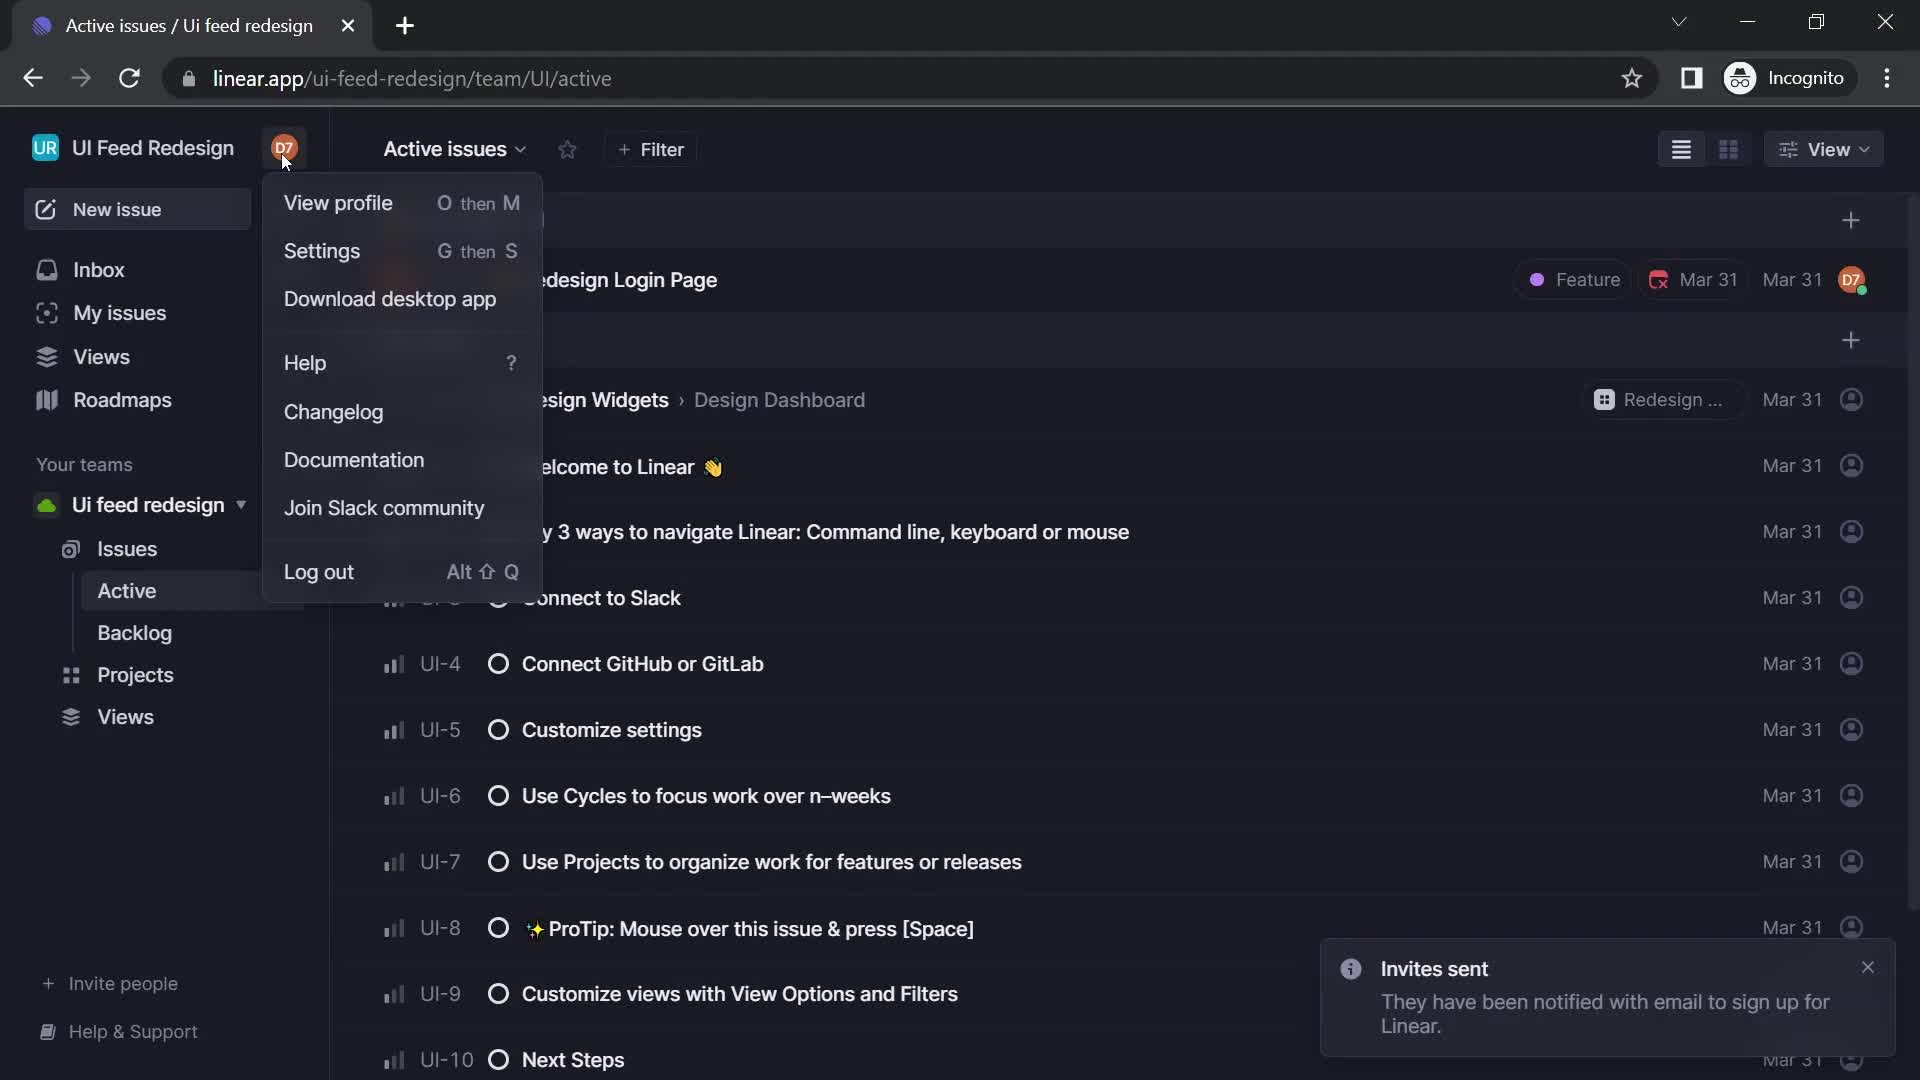1920x1080 pixels.
Task: Click the status circle toggle on UI-4
Action: [x=498, y=663]
